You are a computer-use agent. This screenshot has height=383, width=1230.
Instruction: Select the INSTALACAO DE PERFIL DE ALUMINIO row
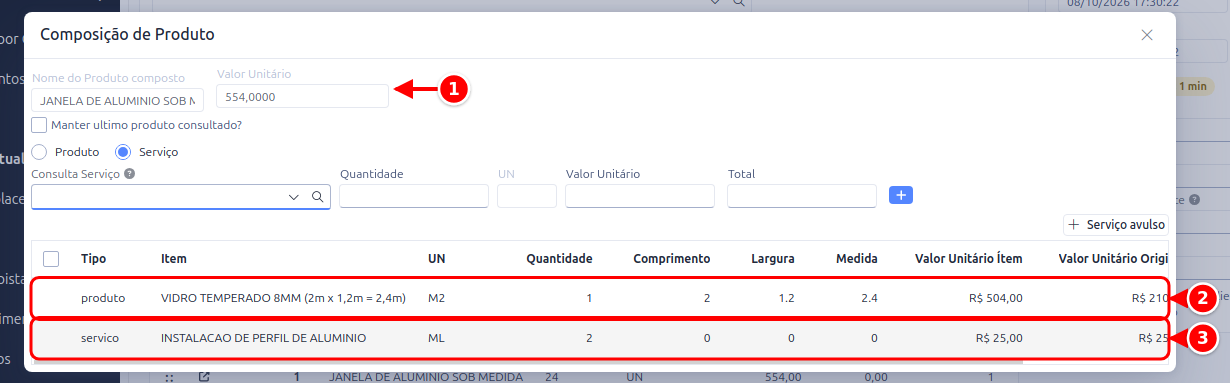pyautogui.click(x=600, y=338)
